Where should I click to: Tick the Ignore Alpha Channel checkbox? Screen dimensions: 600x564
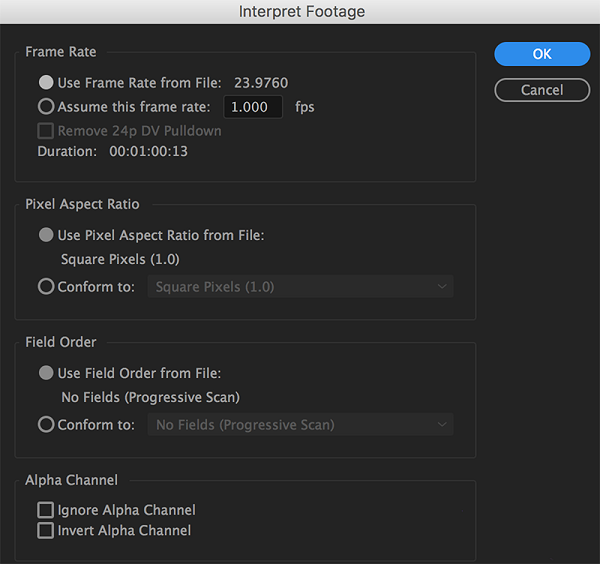[x=46, y=510]
